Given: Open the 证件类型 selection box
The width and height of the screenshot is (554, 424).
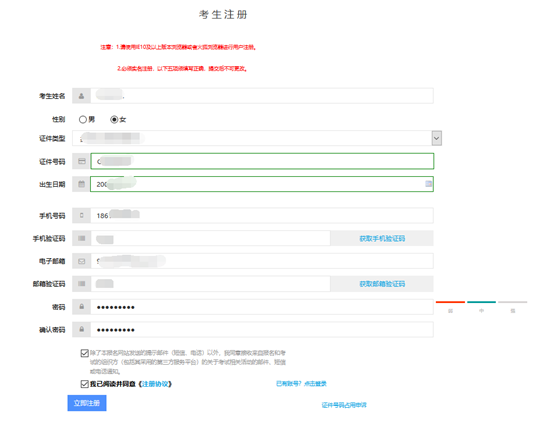Looking at the screenshot, I should click(257, 138).
